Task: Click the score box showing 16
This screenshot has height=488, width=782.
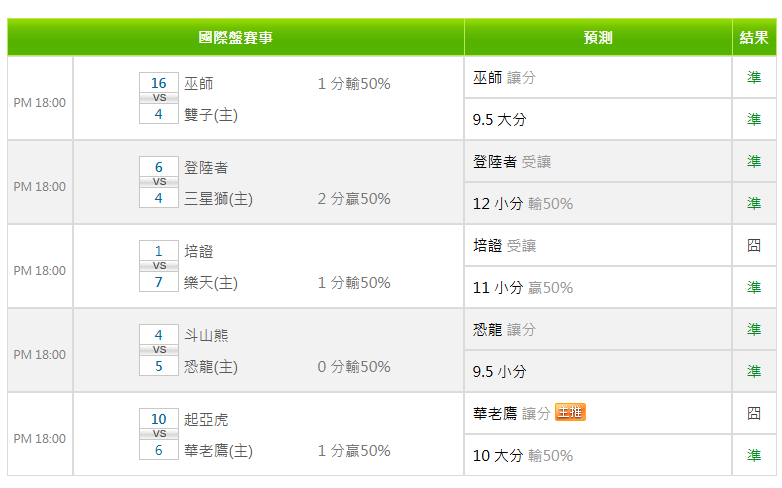Action: tap(159, 83)
